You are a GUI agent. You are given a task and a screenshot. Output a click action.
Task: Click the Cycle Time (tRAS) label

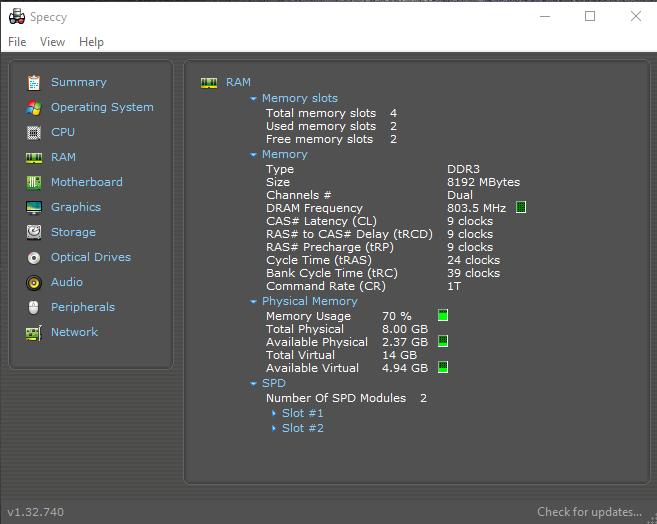pos(319,260)
